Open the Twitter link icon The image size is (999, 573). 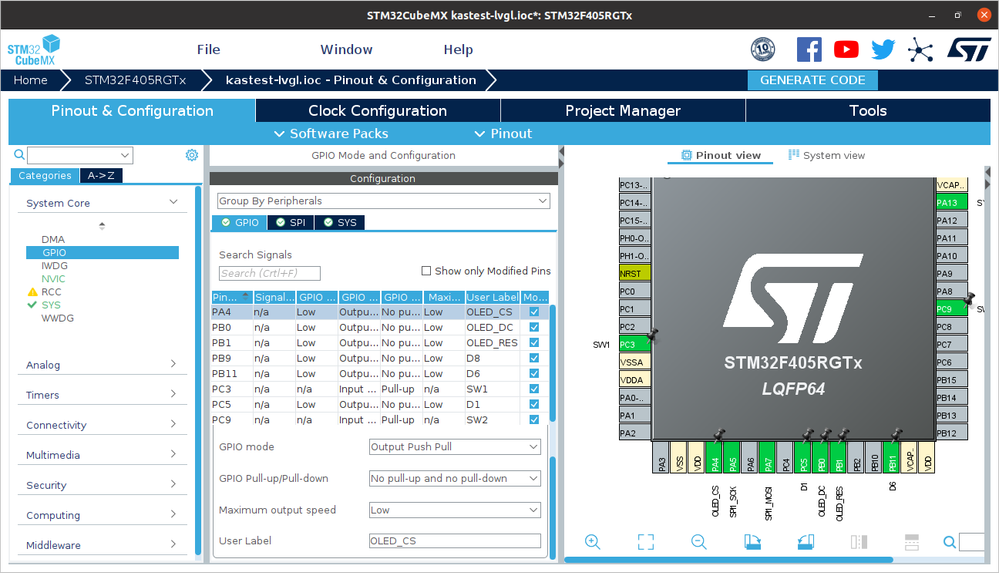point(883,49)
